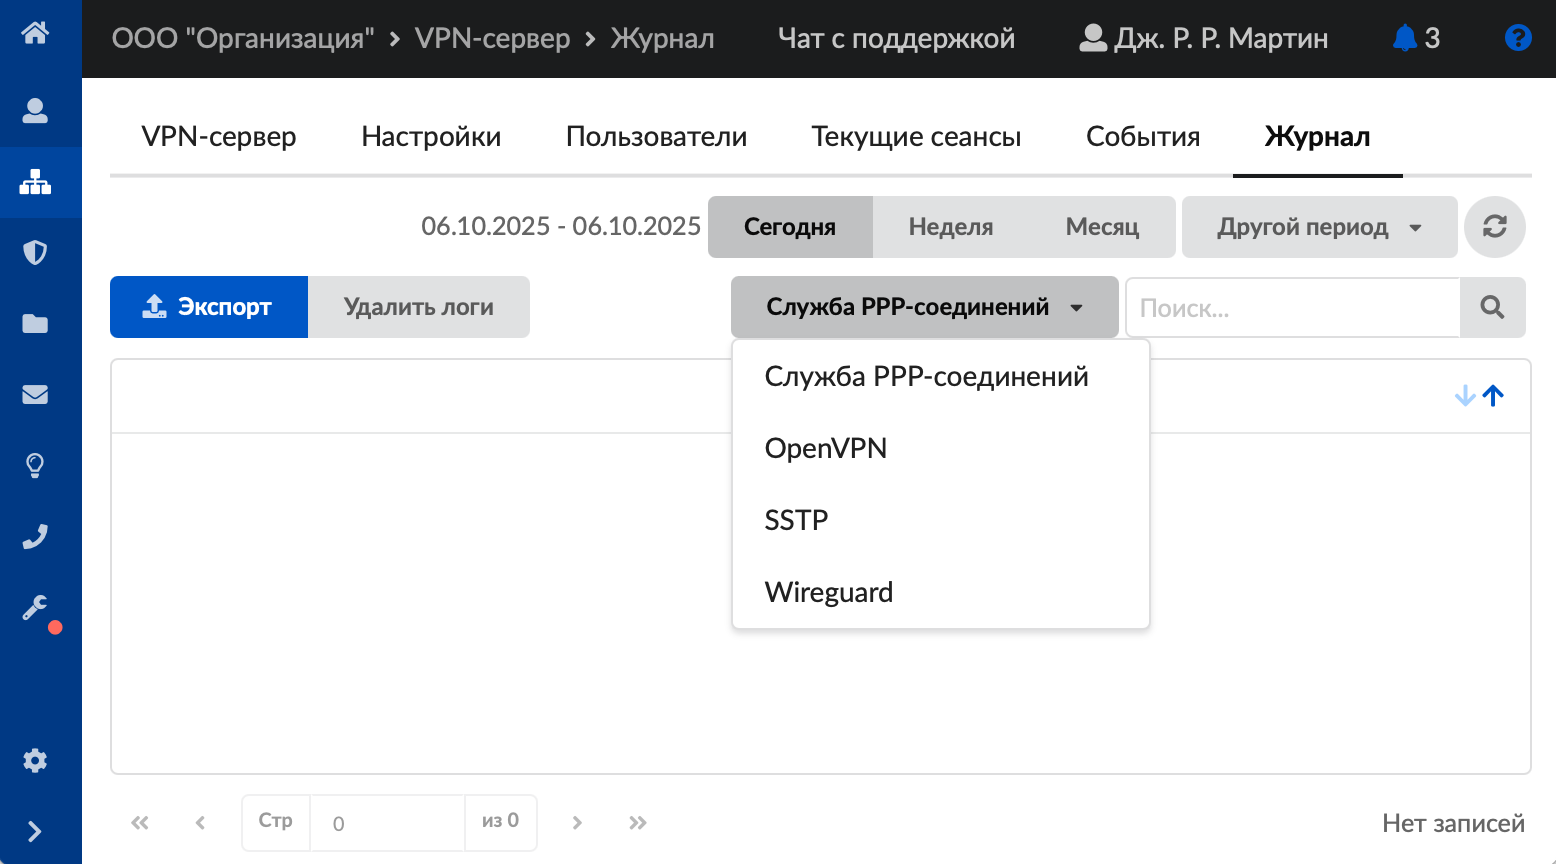
Task: Switch to the Текущие сеансы tab
Action: 916,137
